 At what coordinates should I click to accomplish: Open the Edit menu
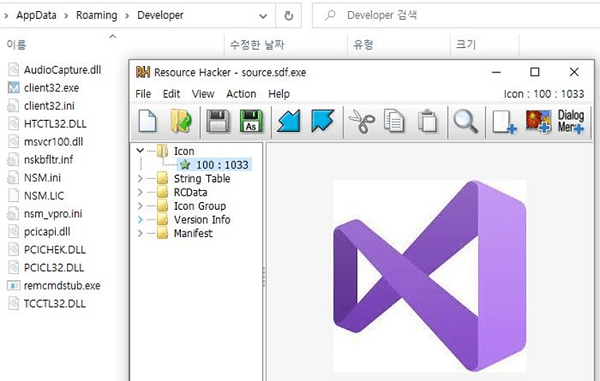[171, 94]
